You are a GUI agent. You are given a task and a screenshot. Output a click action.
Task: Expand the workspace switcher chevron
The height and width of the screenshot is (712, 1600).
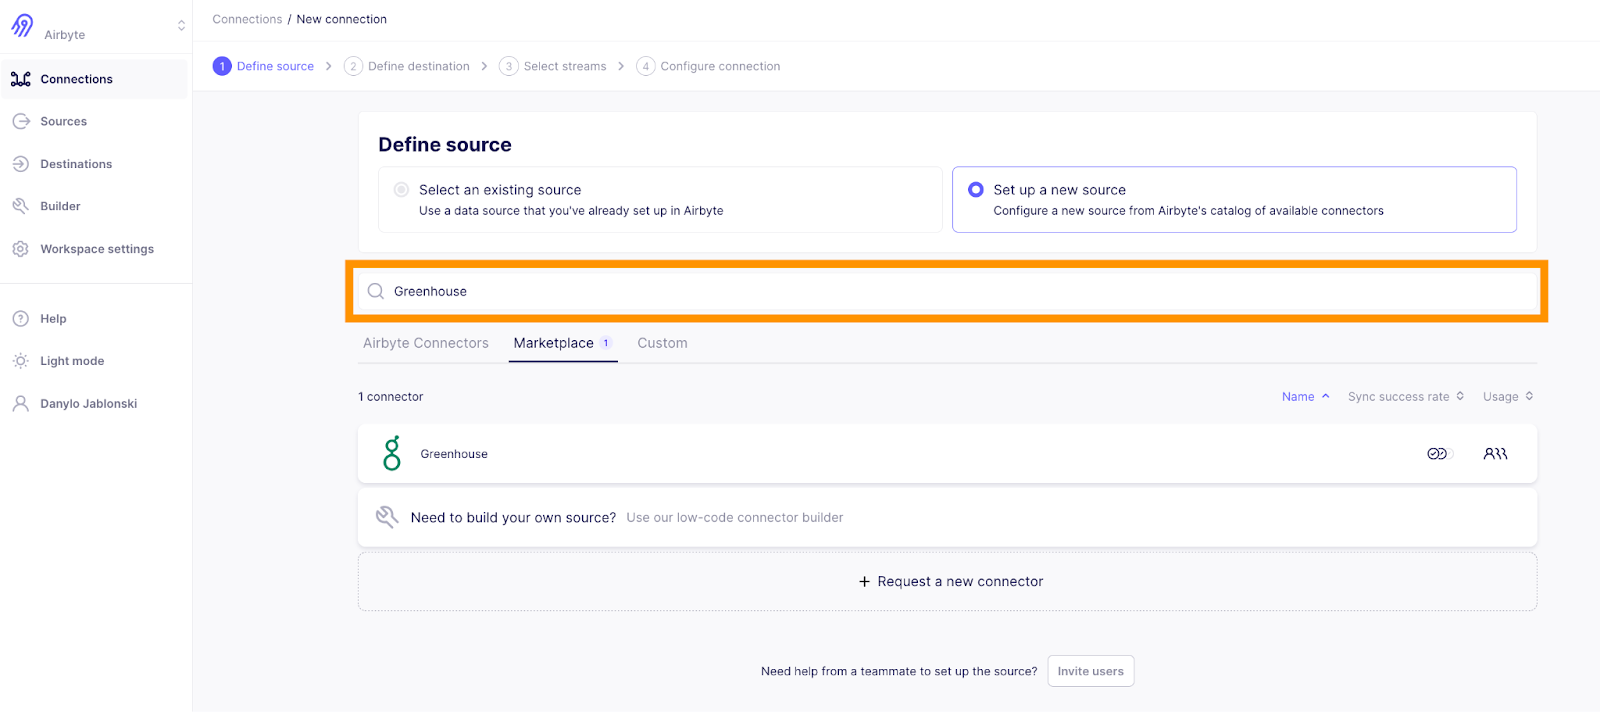181,26
